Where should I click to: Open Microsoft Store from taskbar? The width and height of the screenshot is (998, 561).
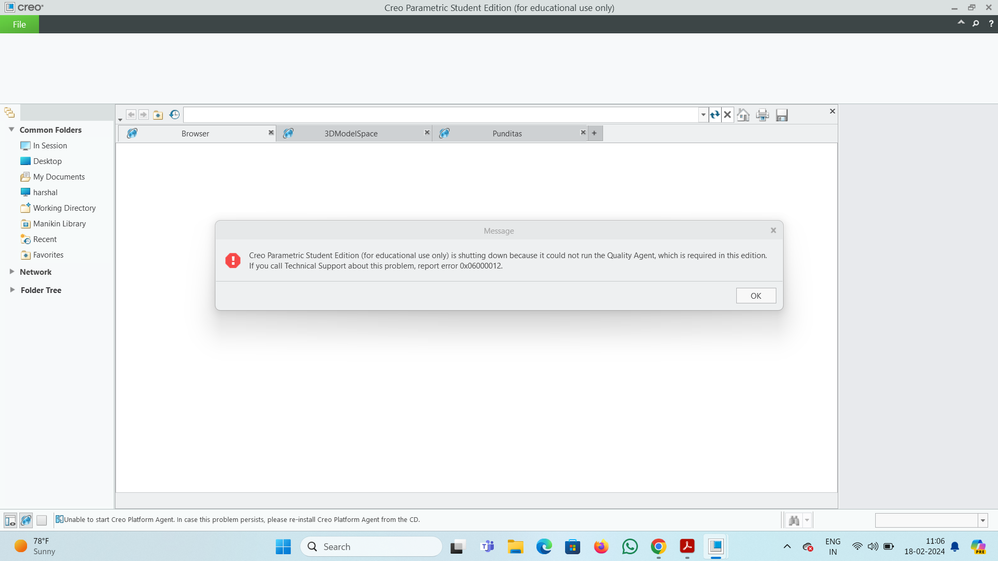coord(572,546)
